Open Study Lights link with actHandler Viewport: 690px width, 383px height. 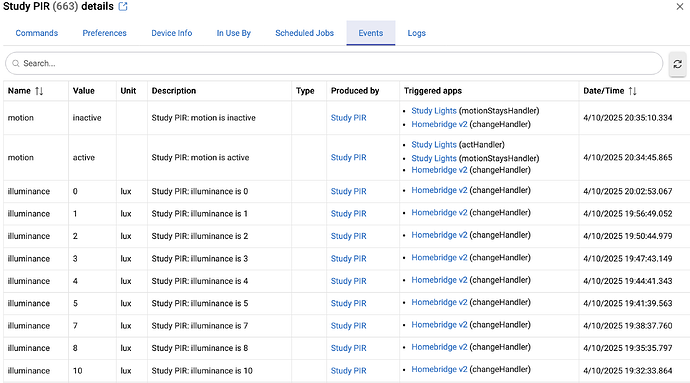pos(434,144)
